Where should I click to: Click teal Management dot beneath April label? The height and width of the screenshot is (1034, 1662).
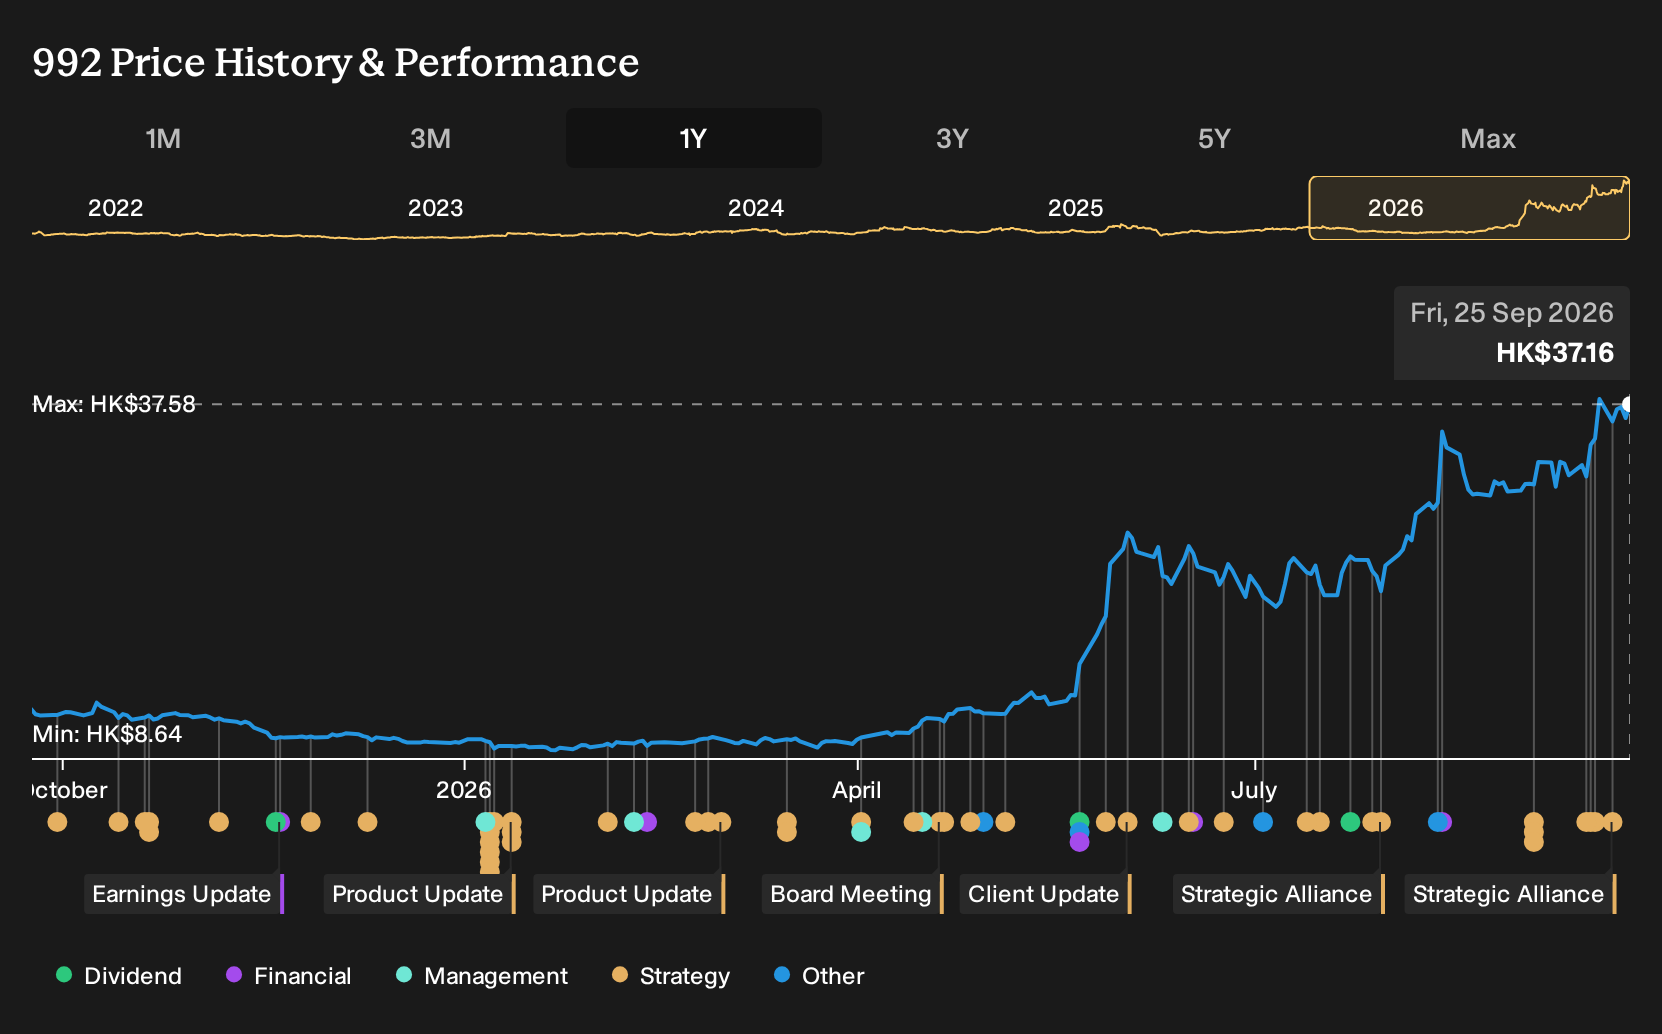tap(861, 832)
